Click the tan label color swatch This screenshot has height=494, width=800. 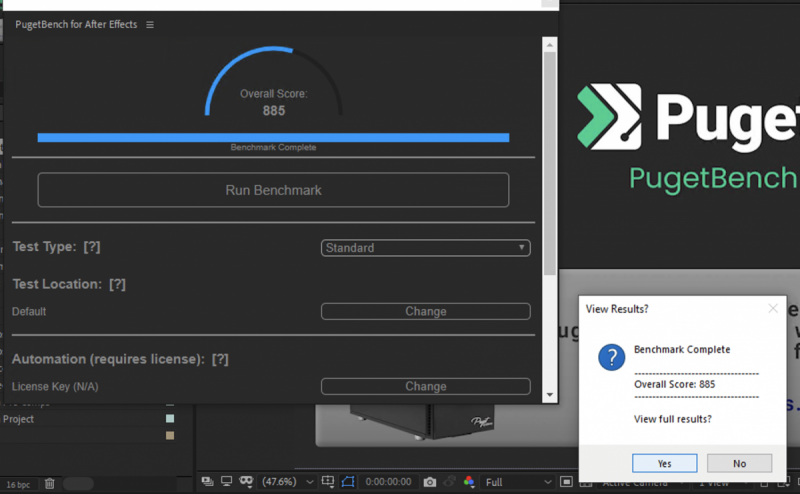(170, 435)
